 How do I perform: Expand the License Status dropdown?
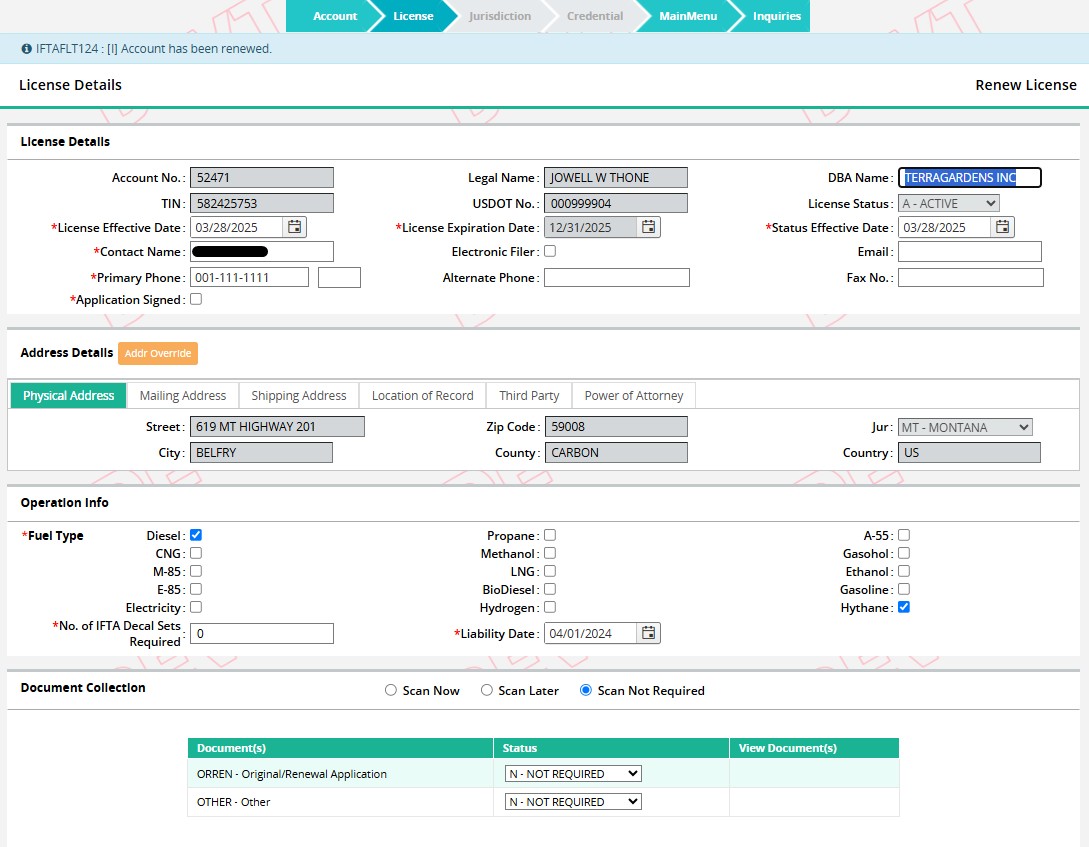click(x=948, y=203)
